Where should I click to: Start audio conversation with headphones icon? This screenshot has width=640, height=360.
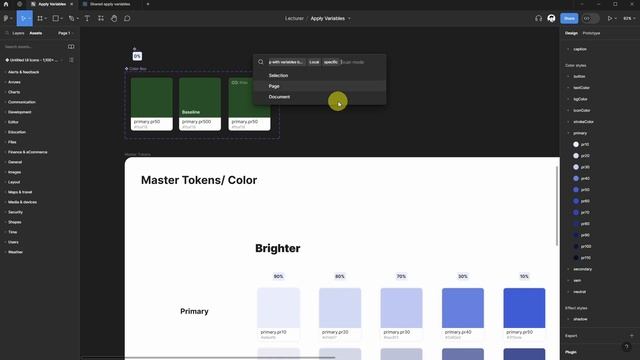pyautogui.click(x=538, y=18)
